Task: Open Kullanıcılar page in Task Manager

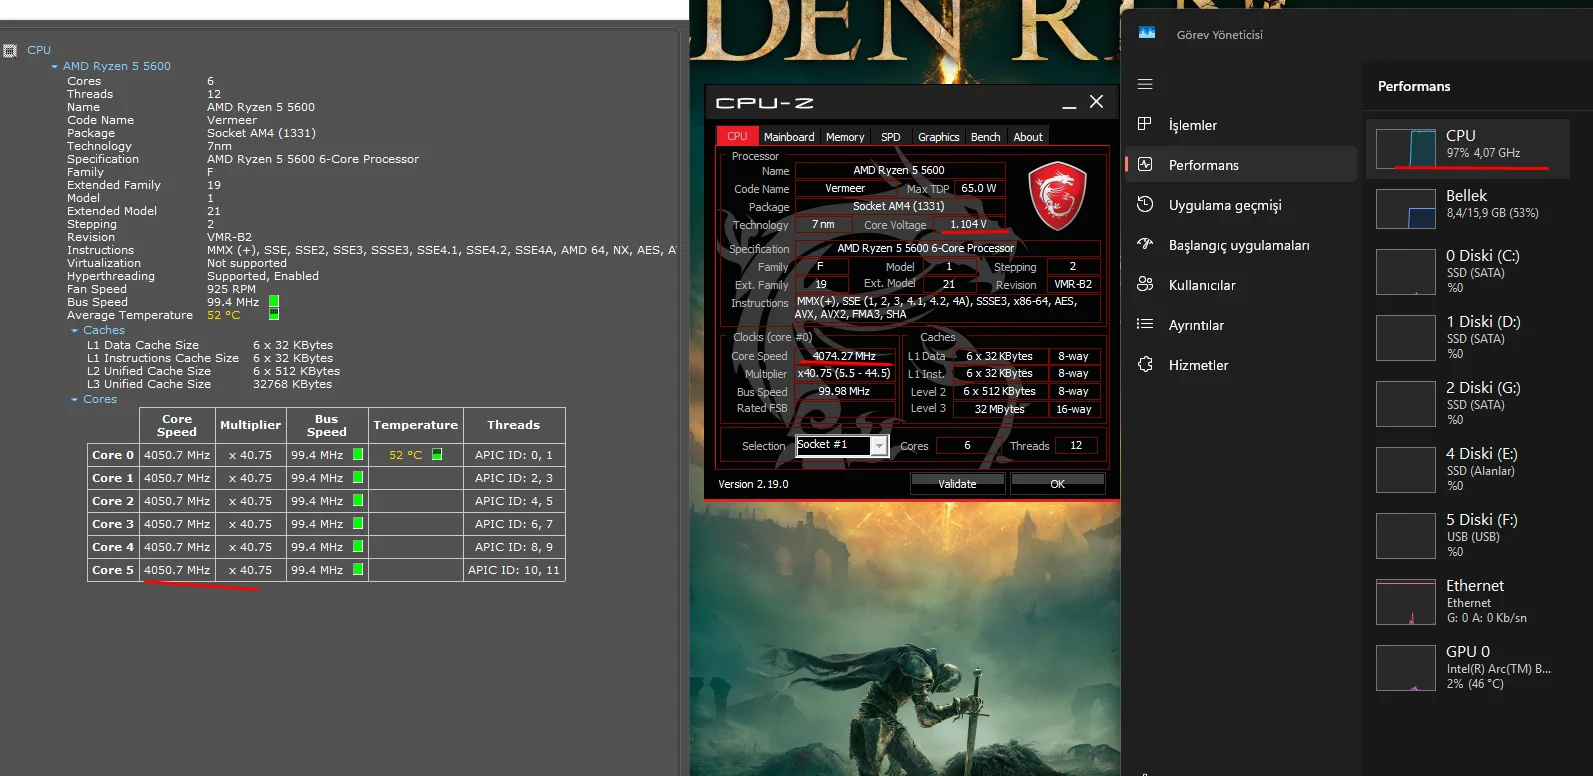Action: click(x=1241, y=285)
